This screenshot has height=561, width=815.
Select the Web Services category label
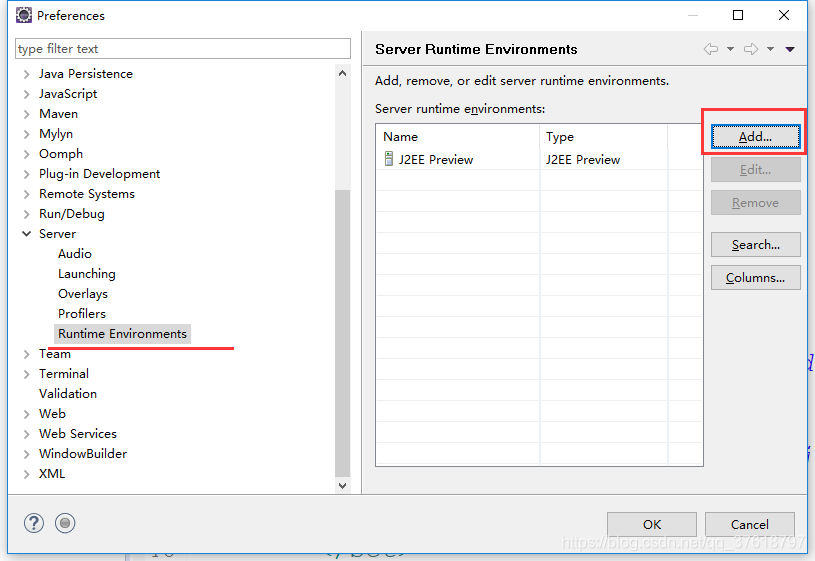(77, 434)
